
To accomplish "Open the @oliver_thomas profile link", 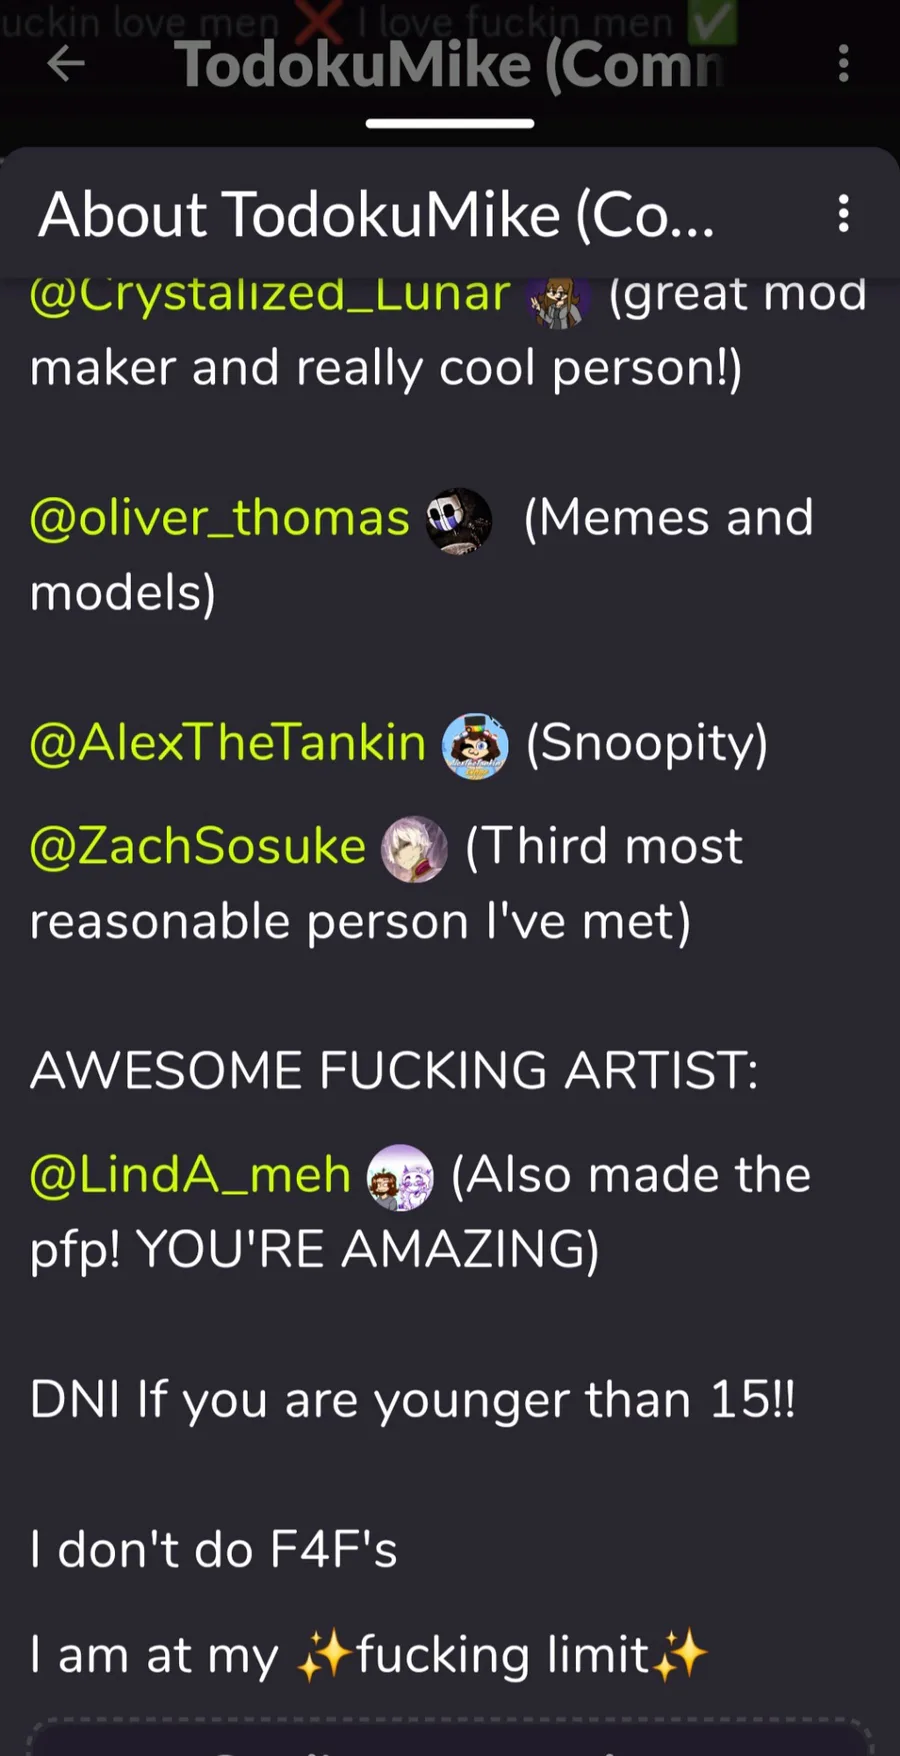I will tap(219, 519).
